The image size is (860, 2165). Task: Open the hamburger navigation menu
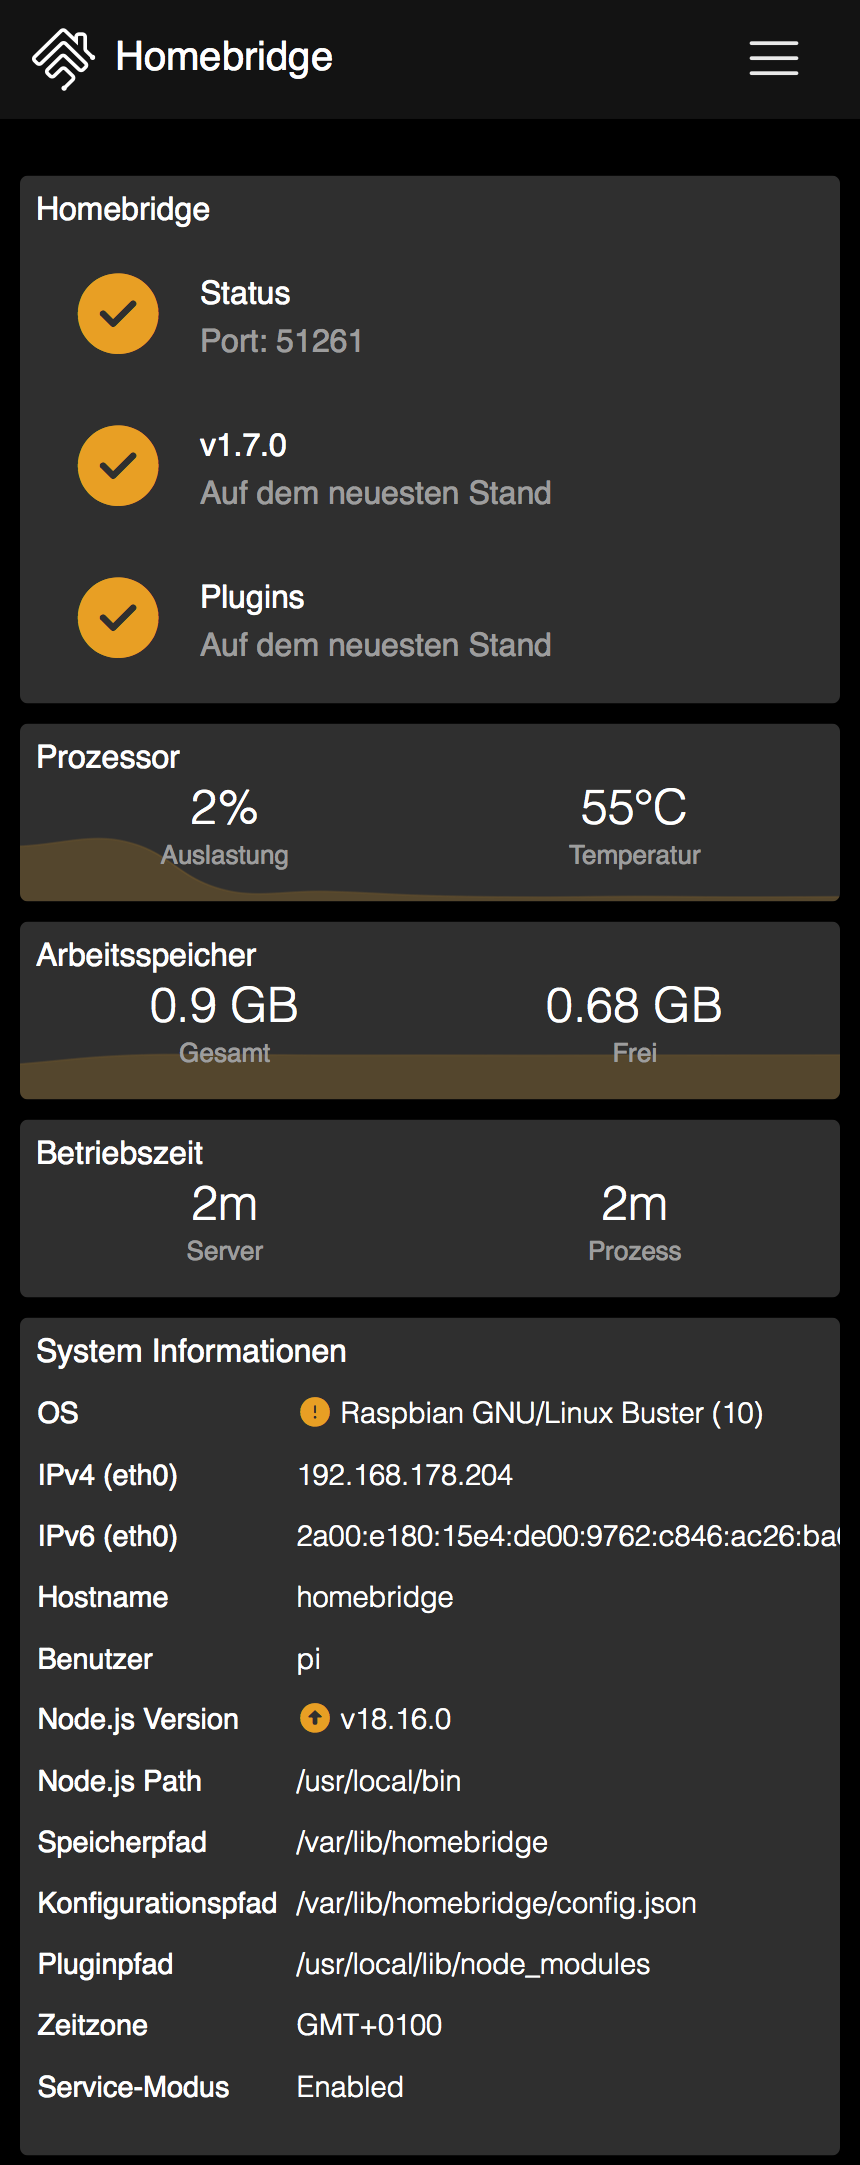point(774,58)
